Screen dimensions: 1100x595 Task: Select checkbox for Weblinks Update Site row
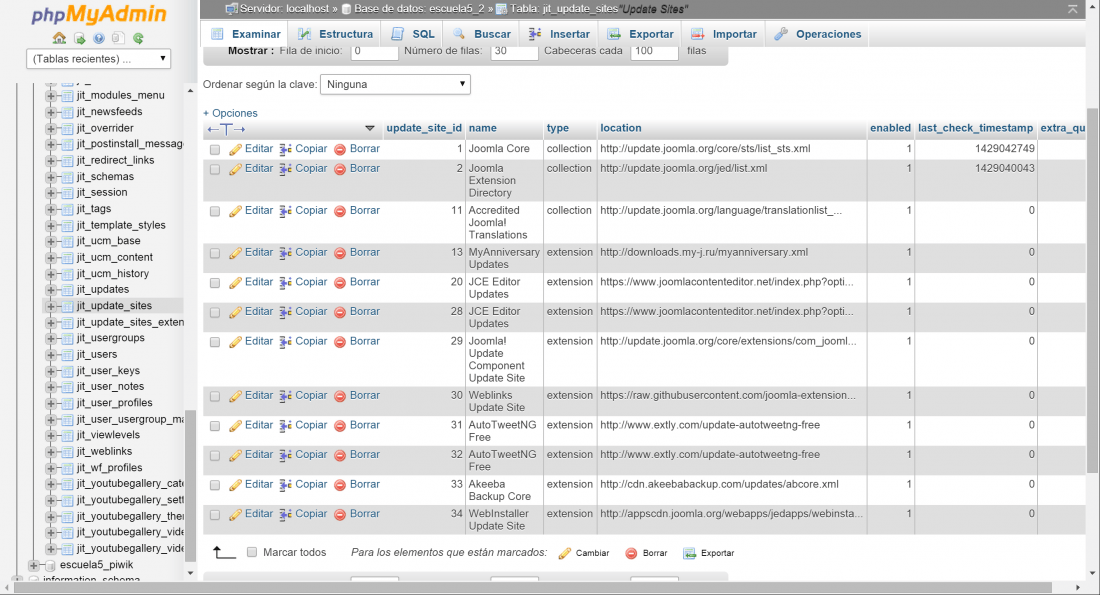(x=215, y=396)
